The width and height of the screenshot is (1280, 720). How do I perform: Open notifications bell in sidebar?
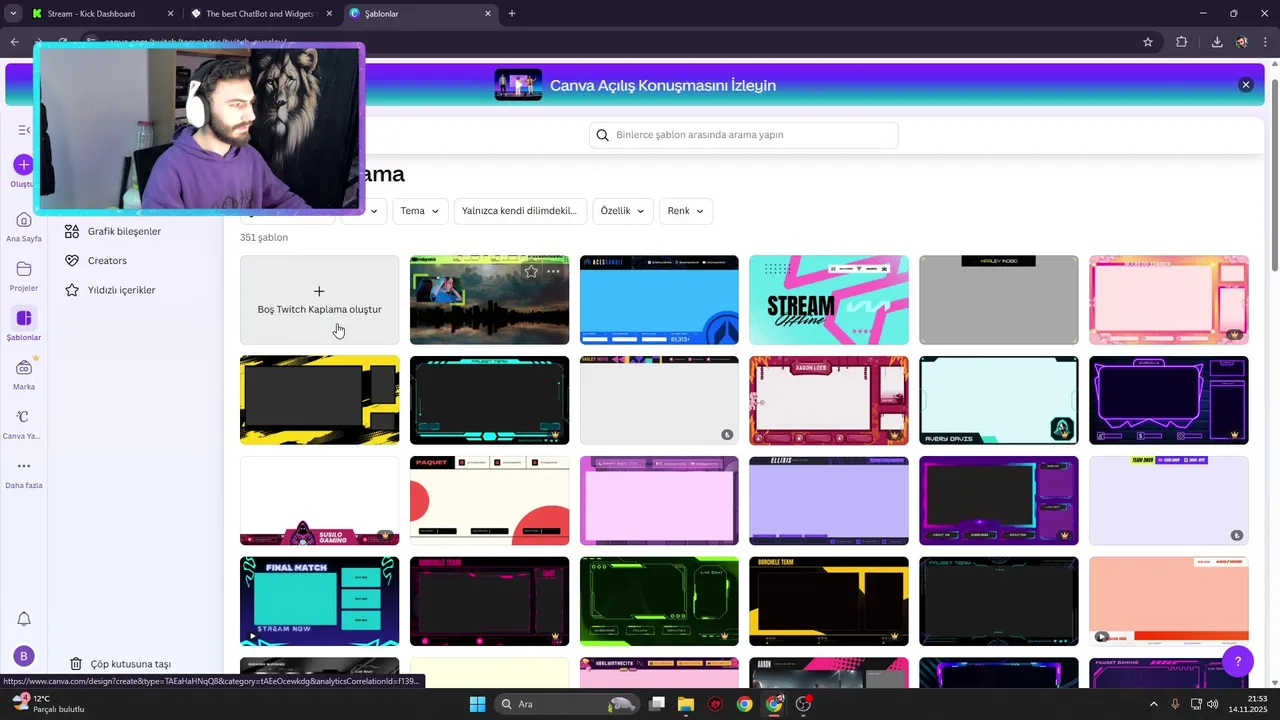tap(24, 619)
